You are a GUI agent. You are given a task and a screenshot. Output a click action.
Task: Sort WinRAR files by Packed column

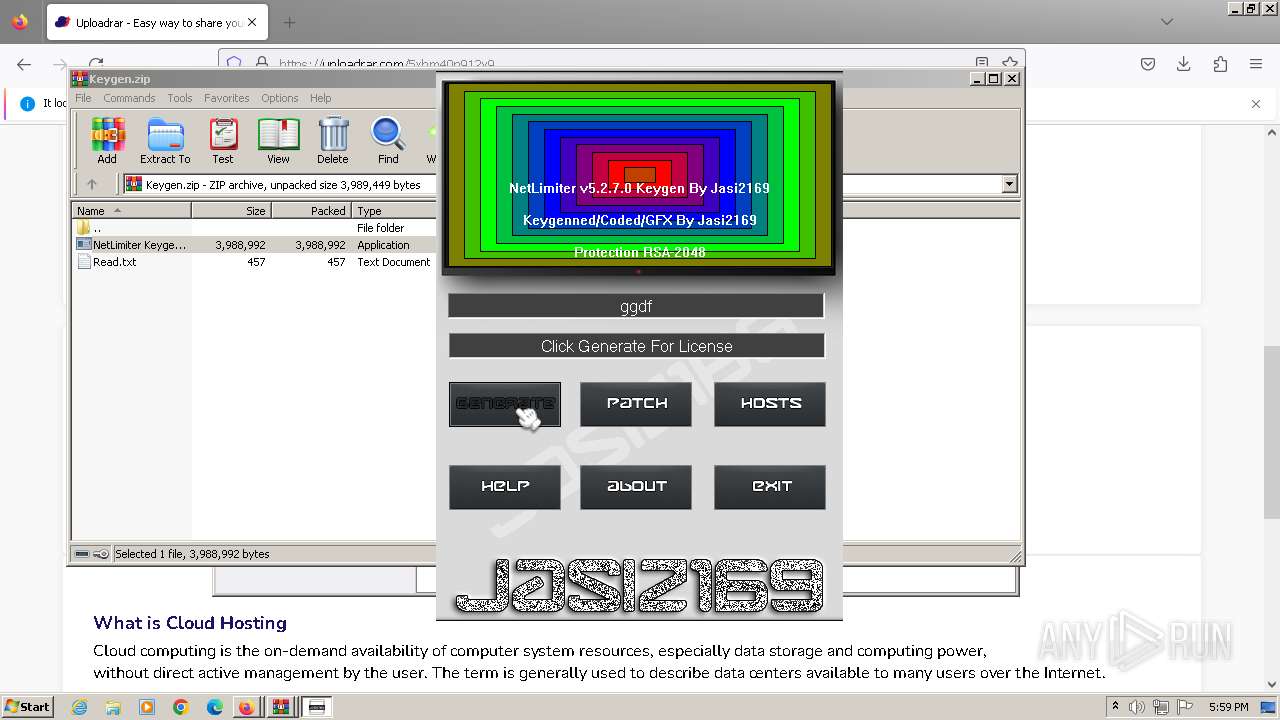point(311,211)
